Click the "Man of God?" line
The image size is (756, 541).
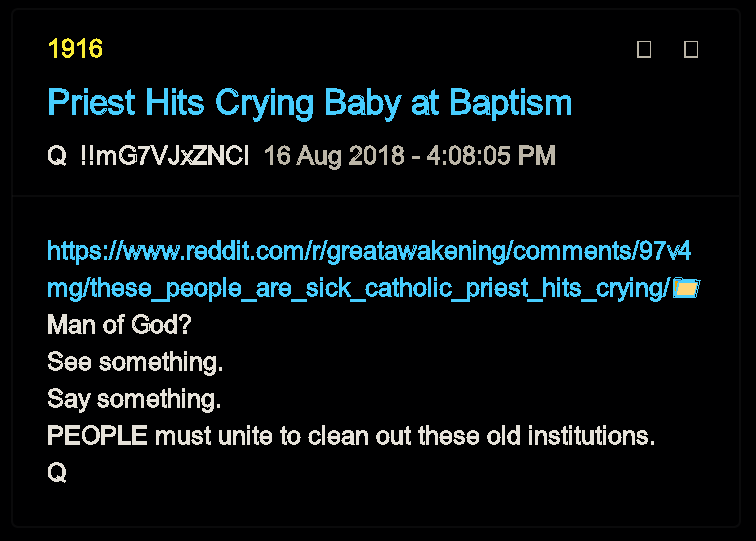(x=119, y=325)
